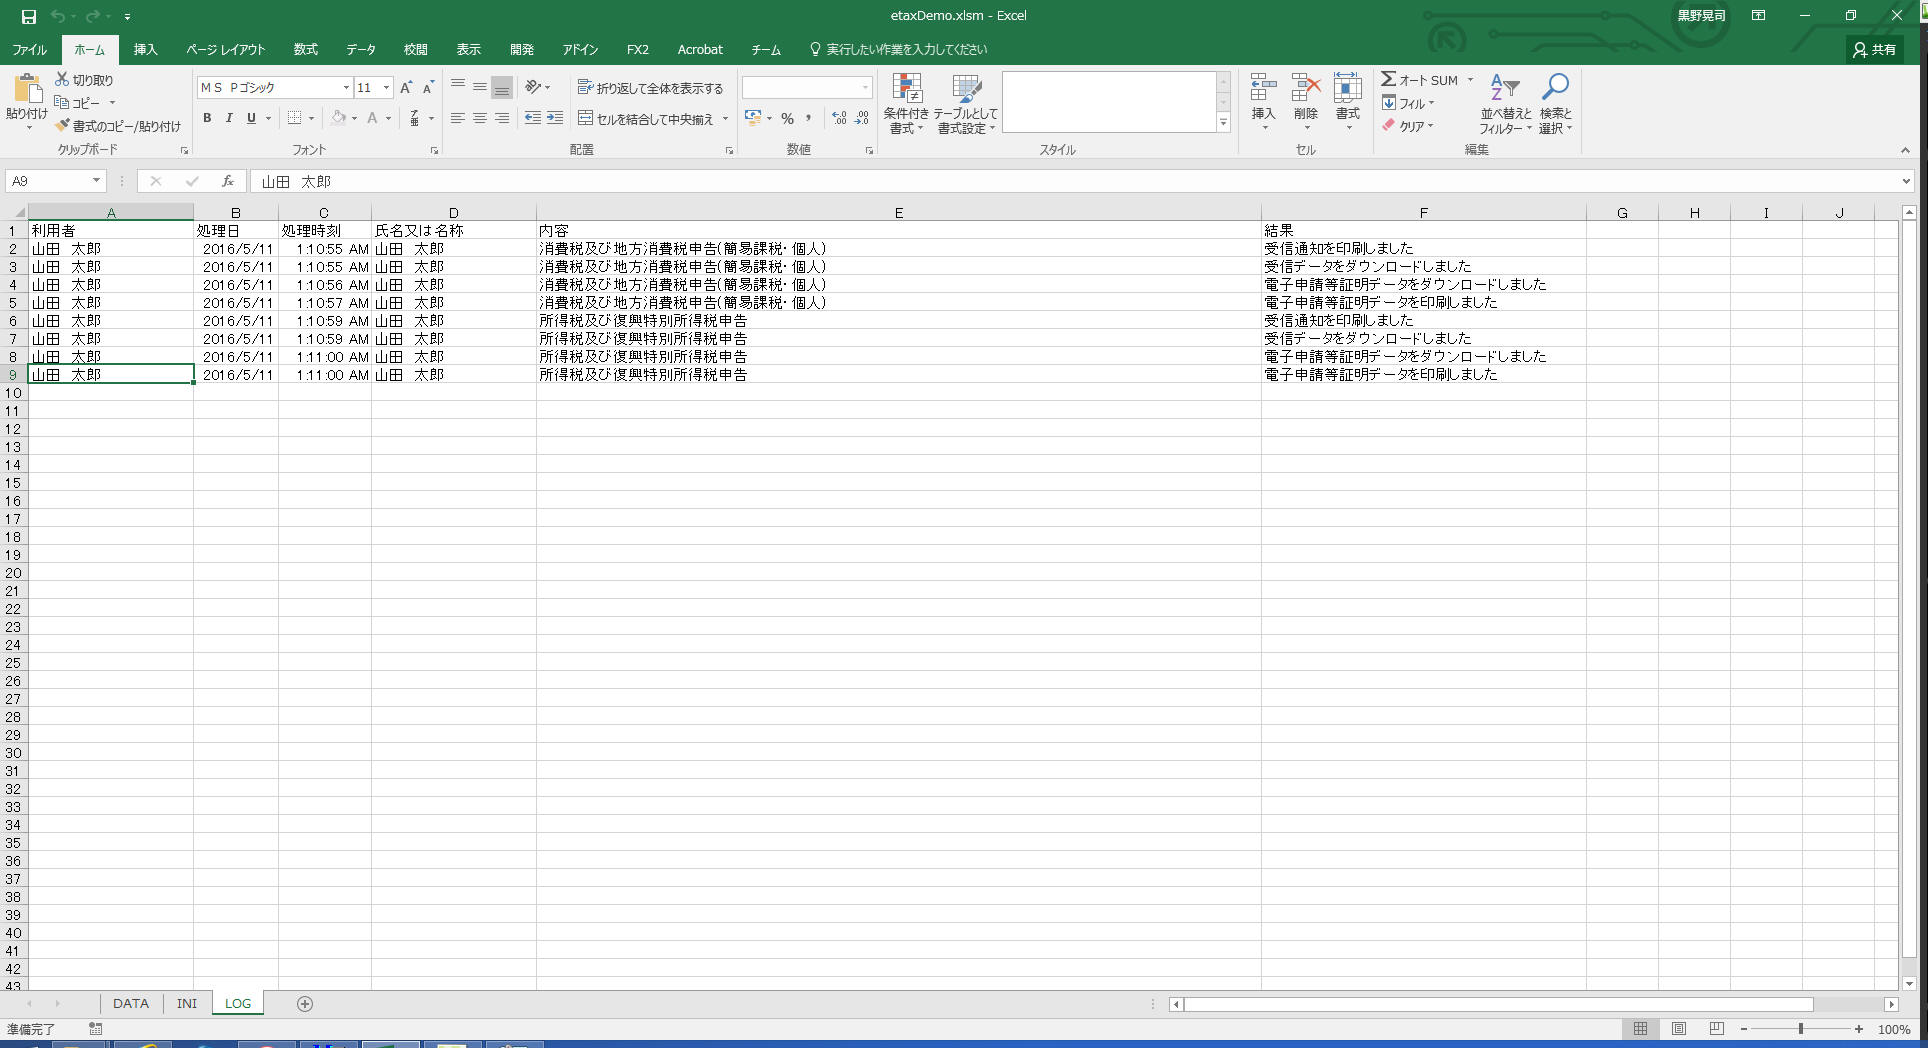Screen dimensions: 1928x1048
Task: Open the 挿入 (Insert) ribbon tab
Action: coord(145,49)
